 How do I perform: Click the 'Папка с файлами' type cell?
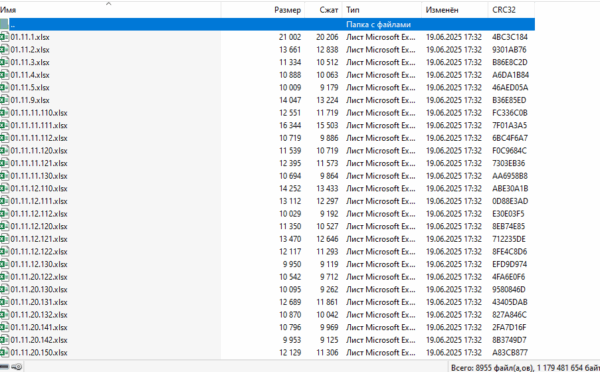tap(378, 24)
